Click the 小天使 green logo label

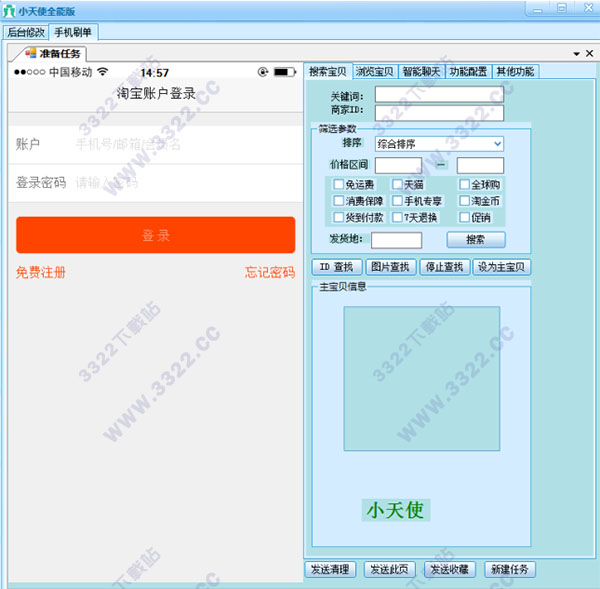396,510
